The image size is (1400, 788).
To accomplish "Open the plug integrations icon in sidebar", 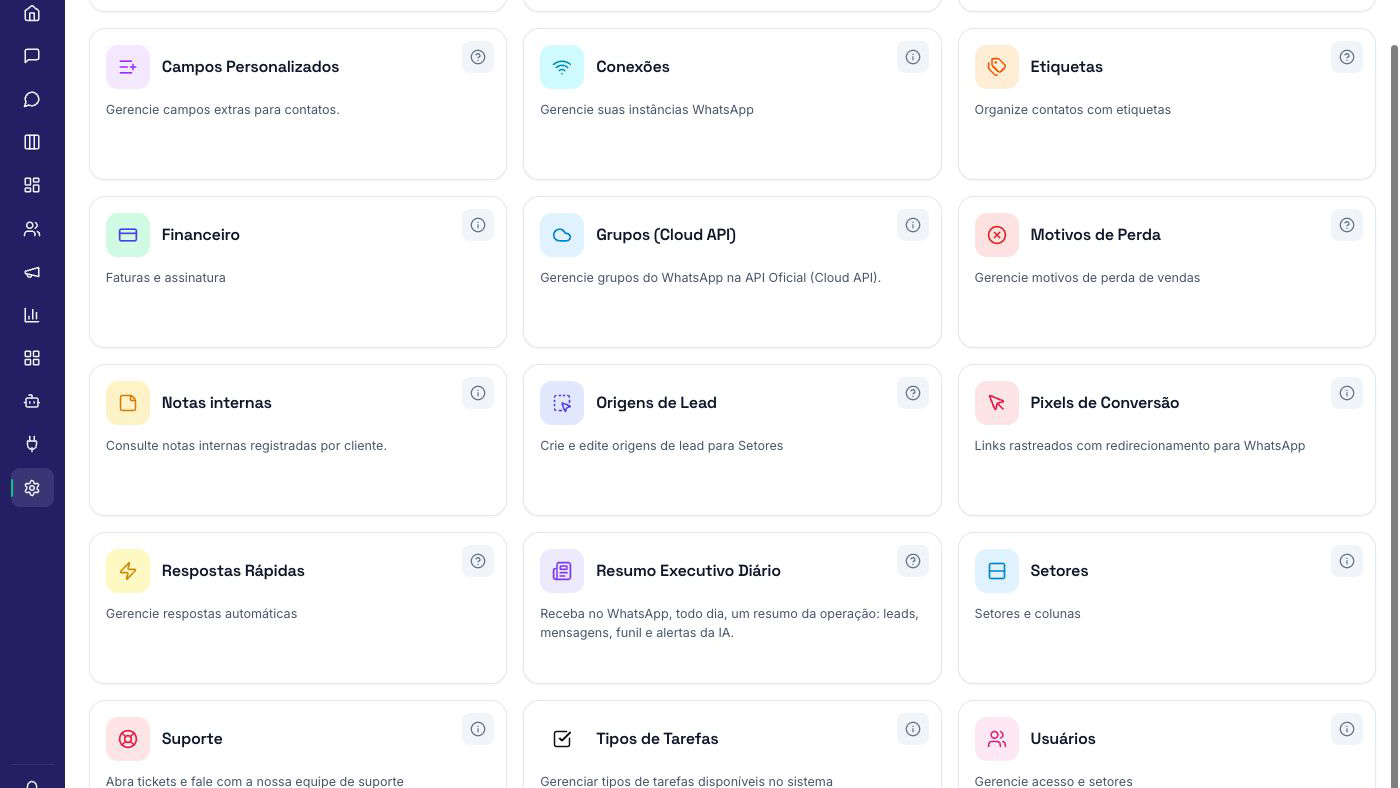I will coord(32,444).
